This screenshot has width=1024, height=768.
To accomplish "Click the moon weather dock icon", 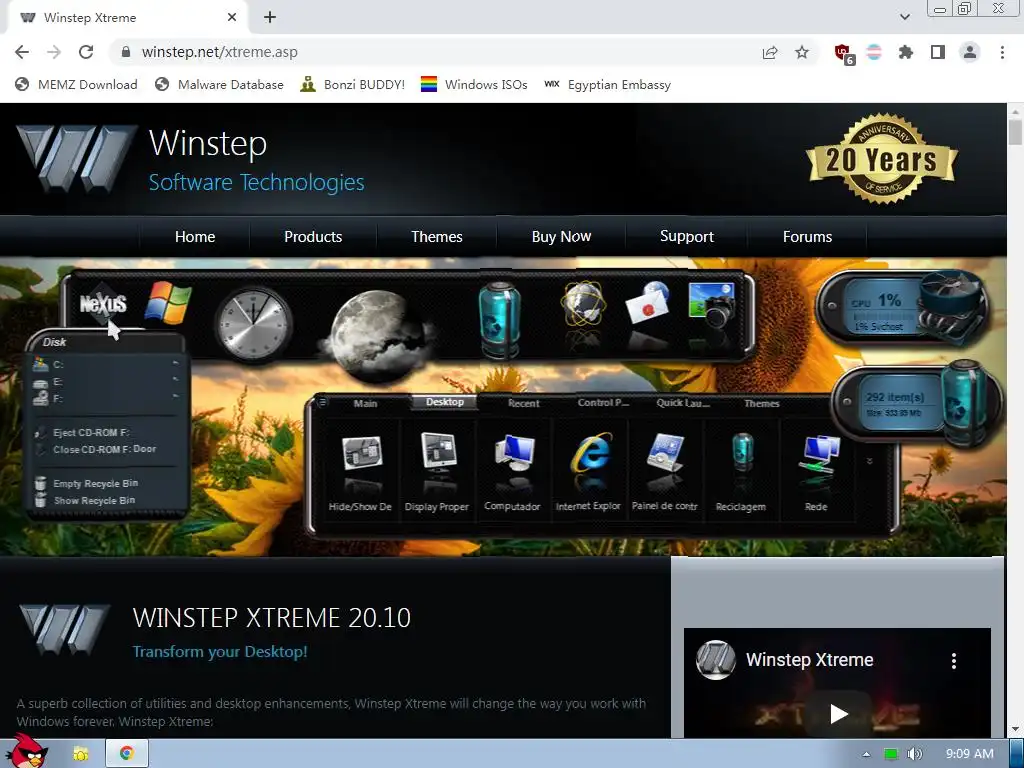I will click(x=377, y=334).
